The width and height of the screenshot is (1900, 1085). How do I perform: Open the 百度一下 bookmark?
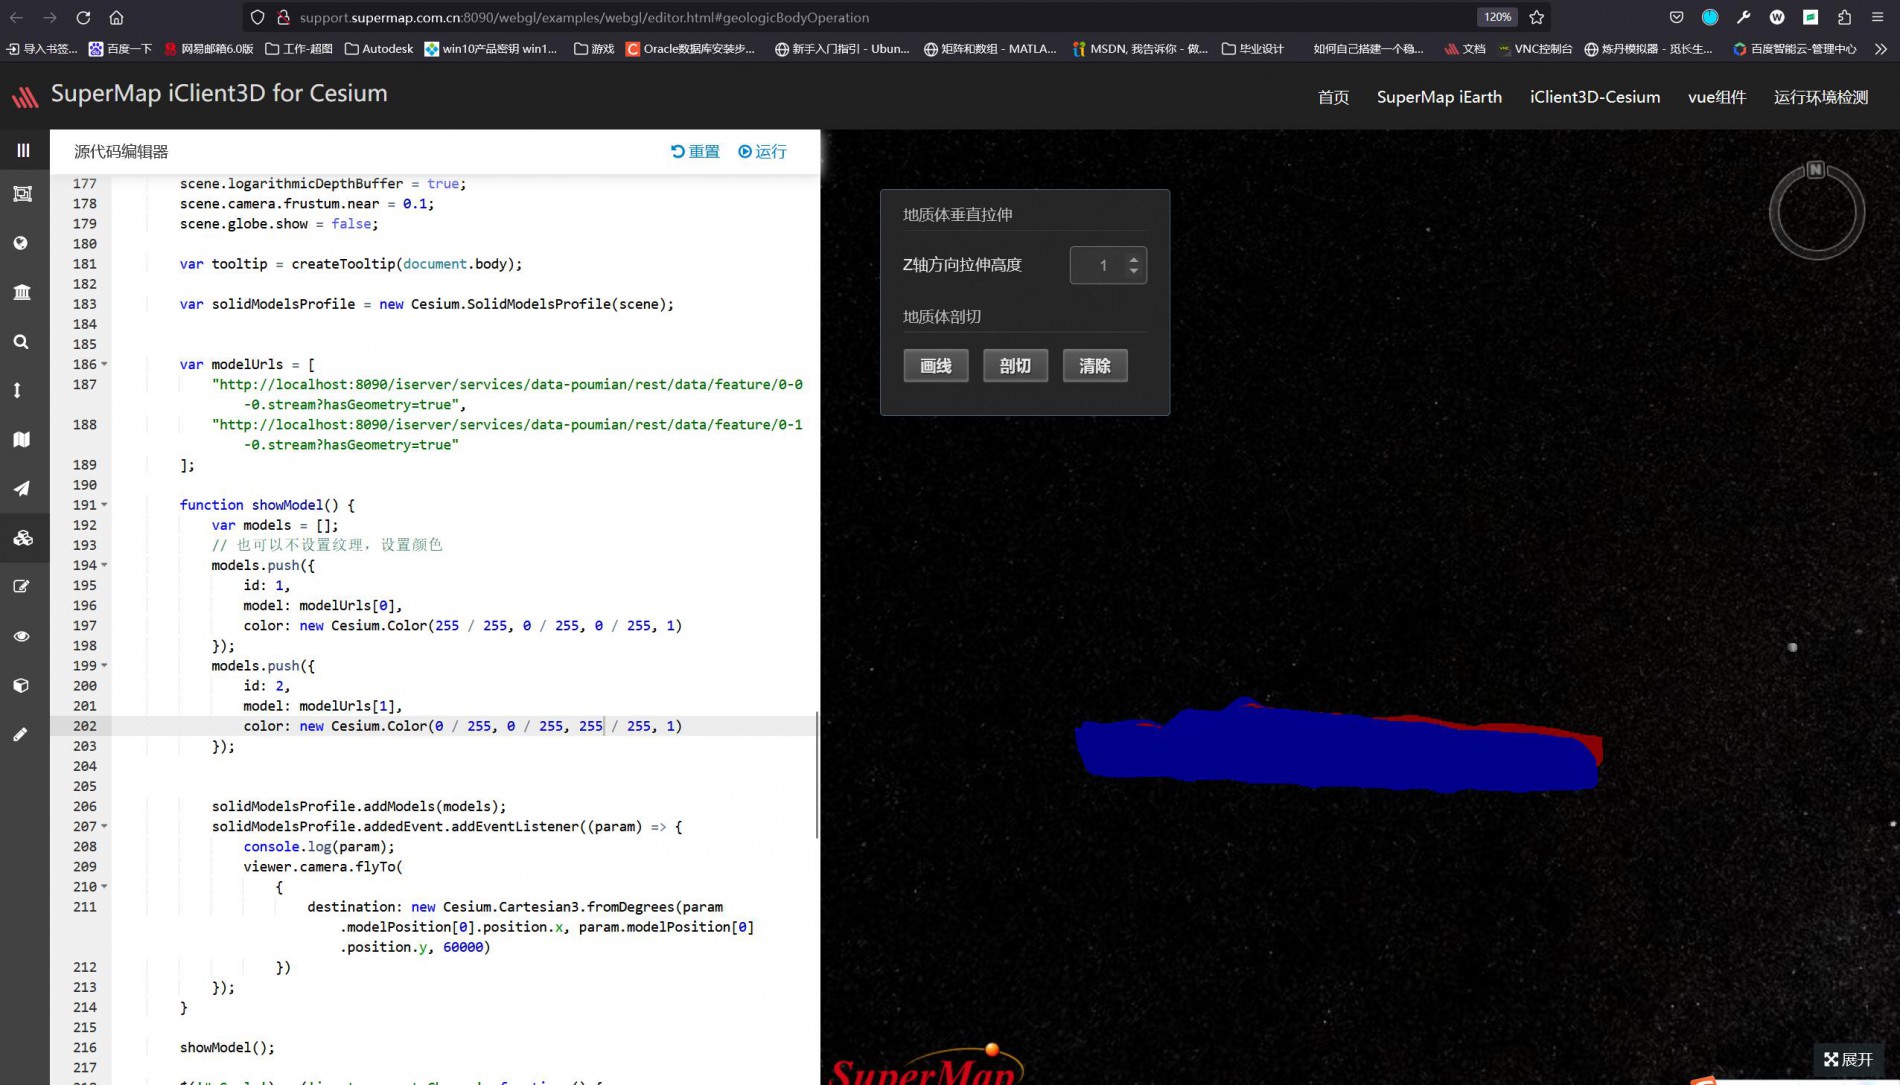(120, 48)
